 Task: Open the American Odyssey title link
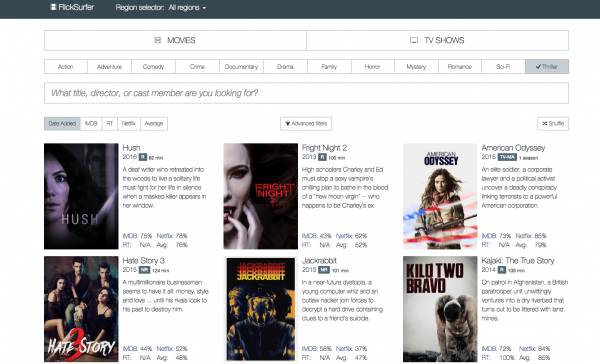513,148
